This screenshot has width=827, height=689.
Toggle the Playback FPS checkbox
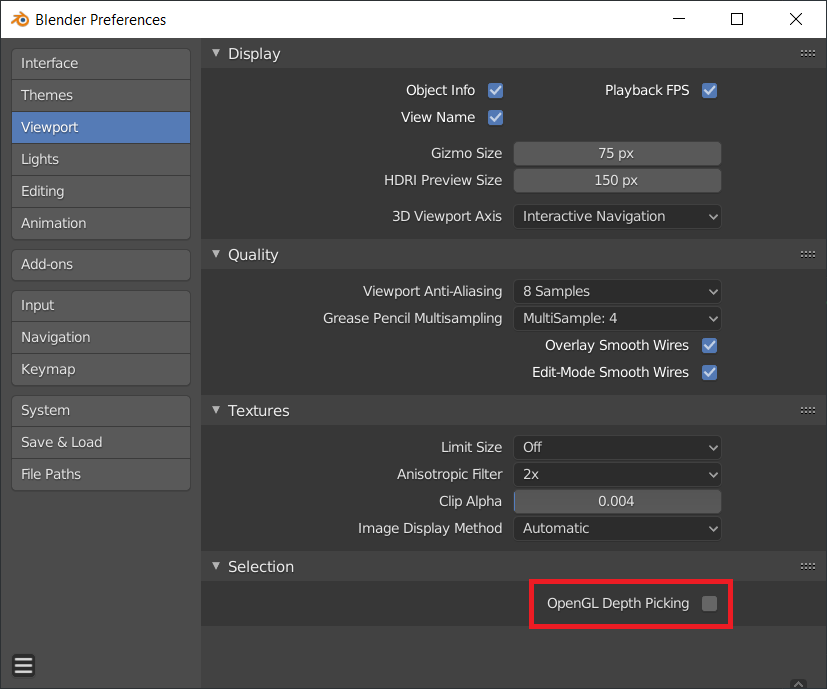coord(709,91)
